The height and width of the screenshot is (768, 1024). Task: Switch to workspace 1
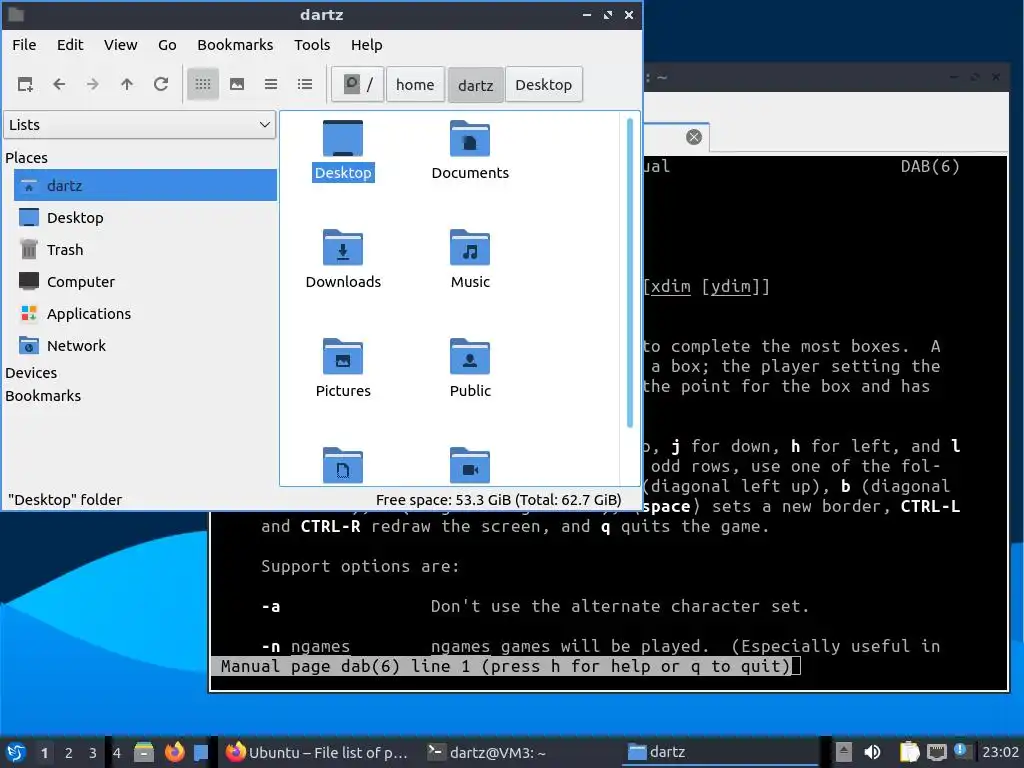click(44, 753)
